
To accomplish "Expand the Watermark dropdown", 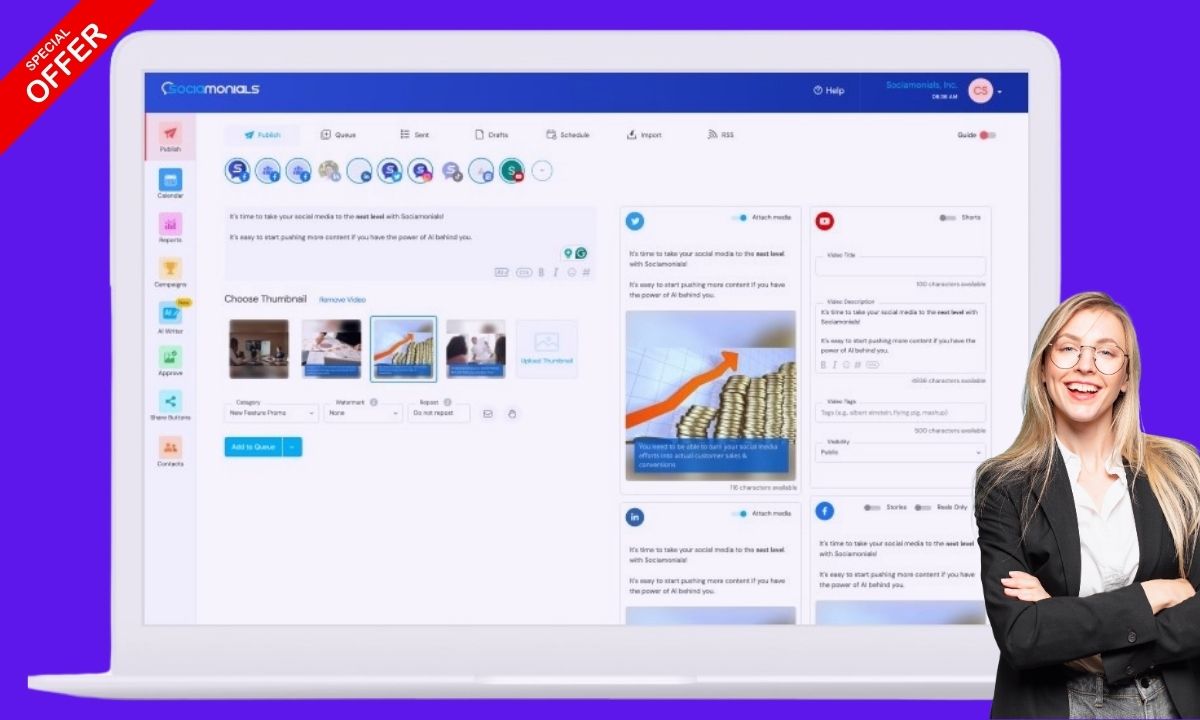I will (x=362, y=412).
